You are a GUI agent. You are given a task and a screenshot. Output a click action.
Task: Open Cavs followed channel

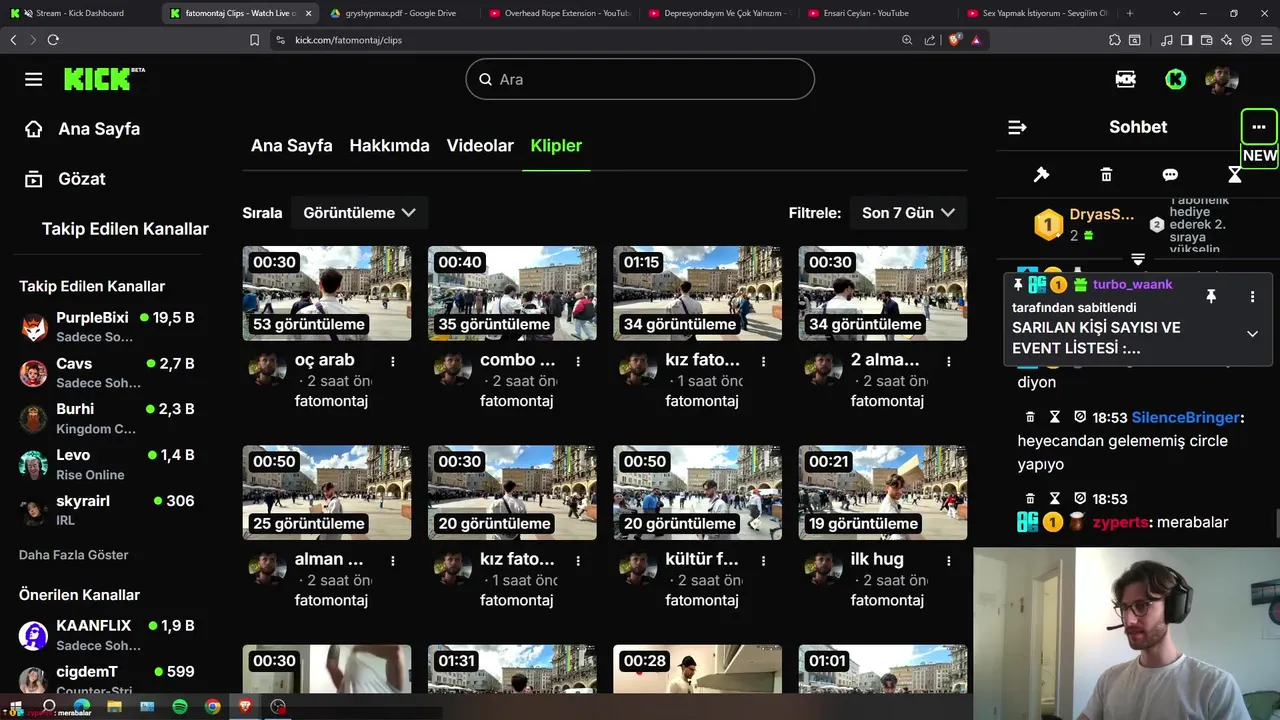pos(108,373)
